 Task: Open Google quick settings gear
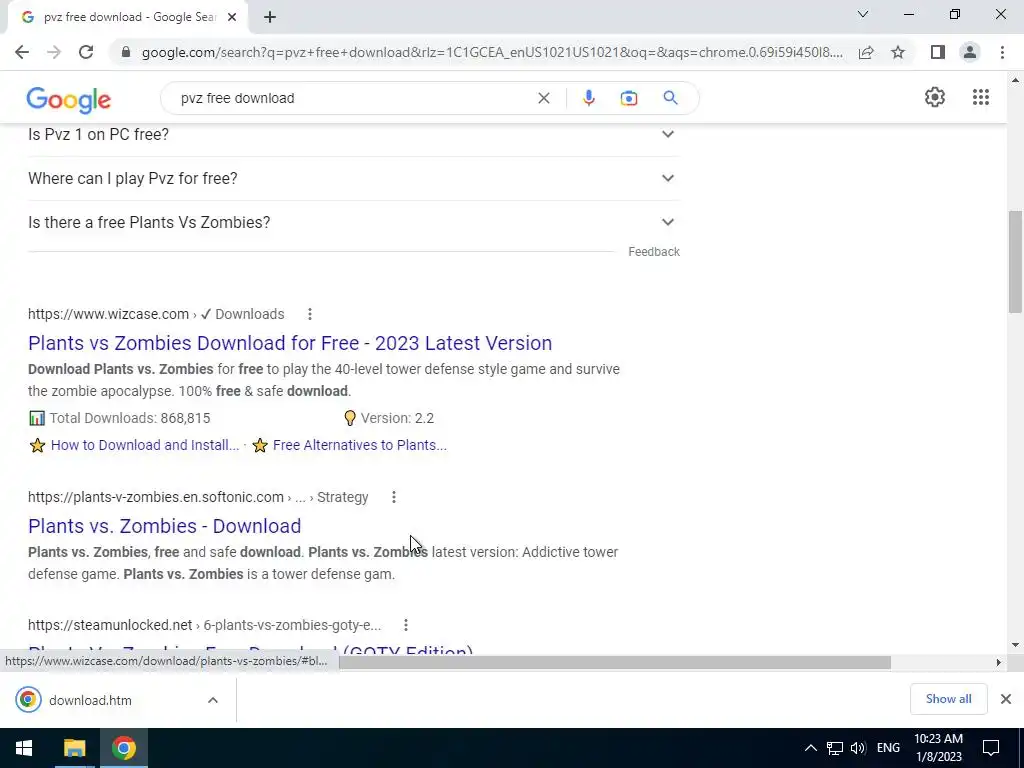tap(935, 97)
